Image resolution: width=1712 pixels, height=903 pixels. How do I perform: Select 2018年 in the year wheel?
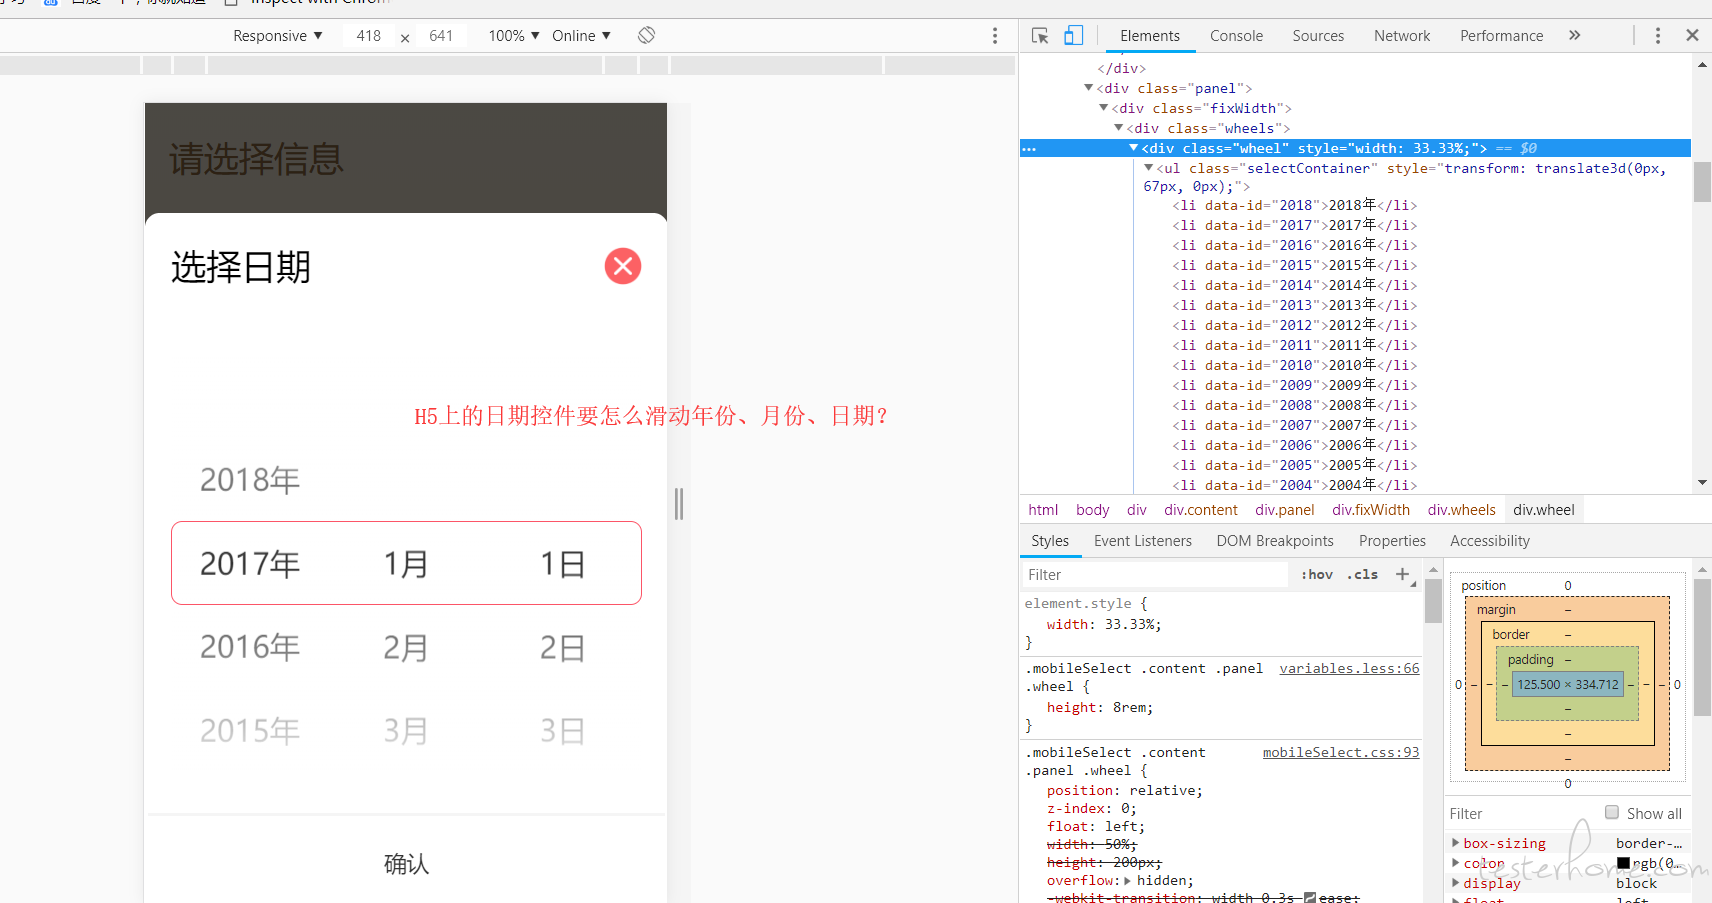[250, 480]
